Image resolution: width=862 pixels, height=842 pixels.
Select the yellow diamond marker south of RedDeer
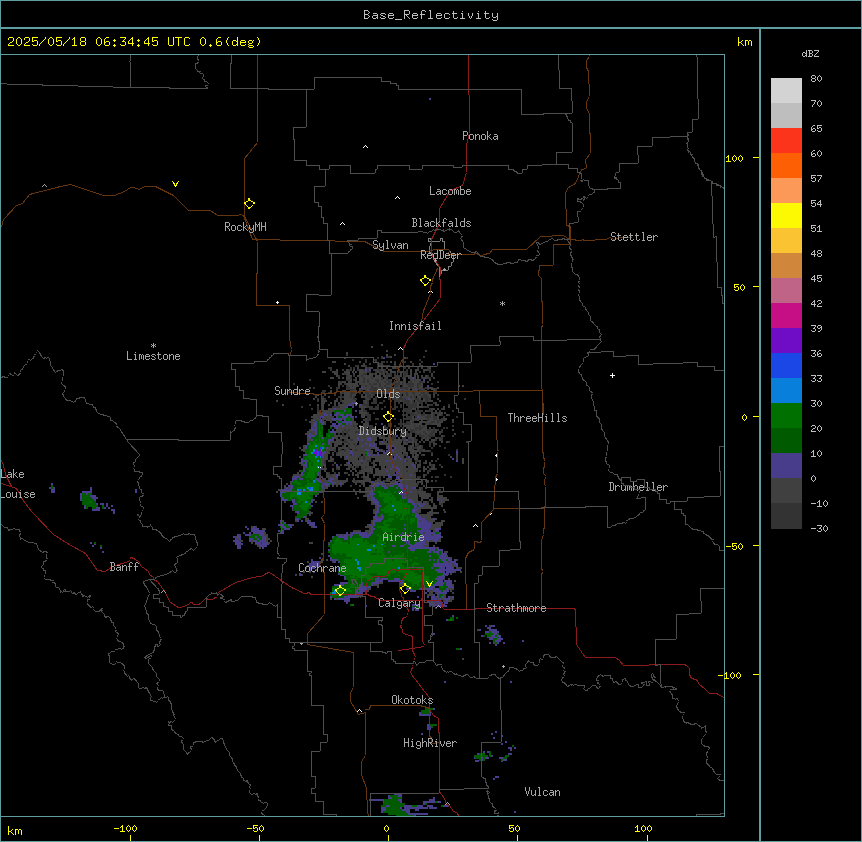click(x=426, y=281)
